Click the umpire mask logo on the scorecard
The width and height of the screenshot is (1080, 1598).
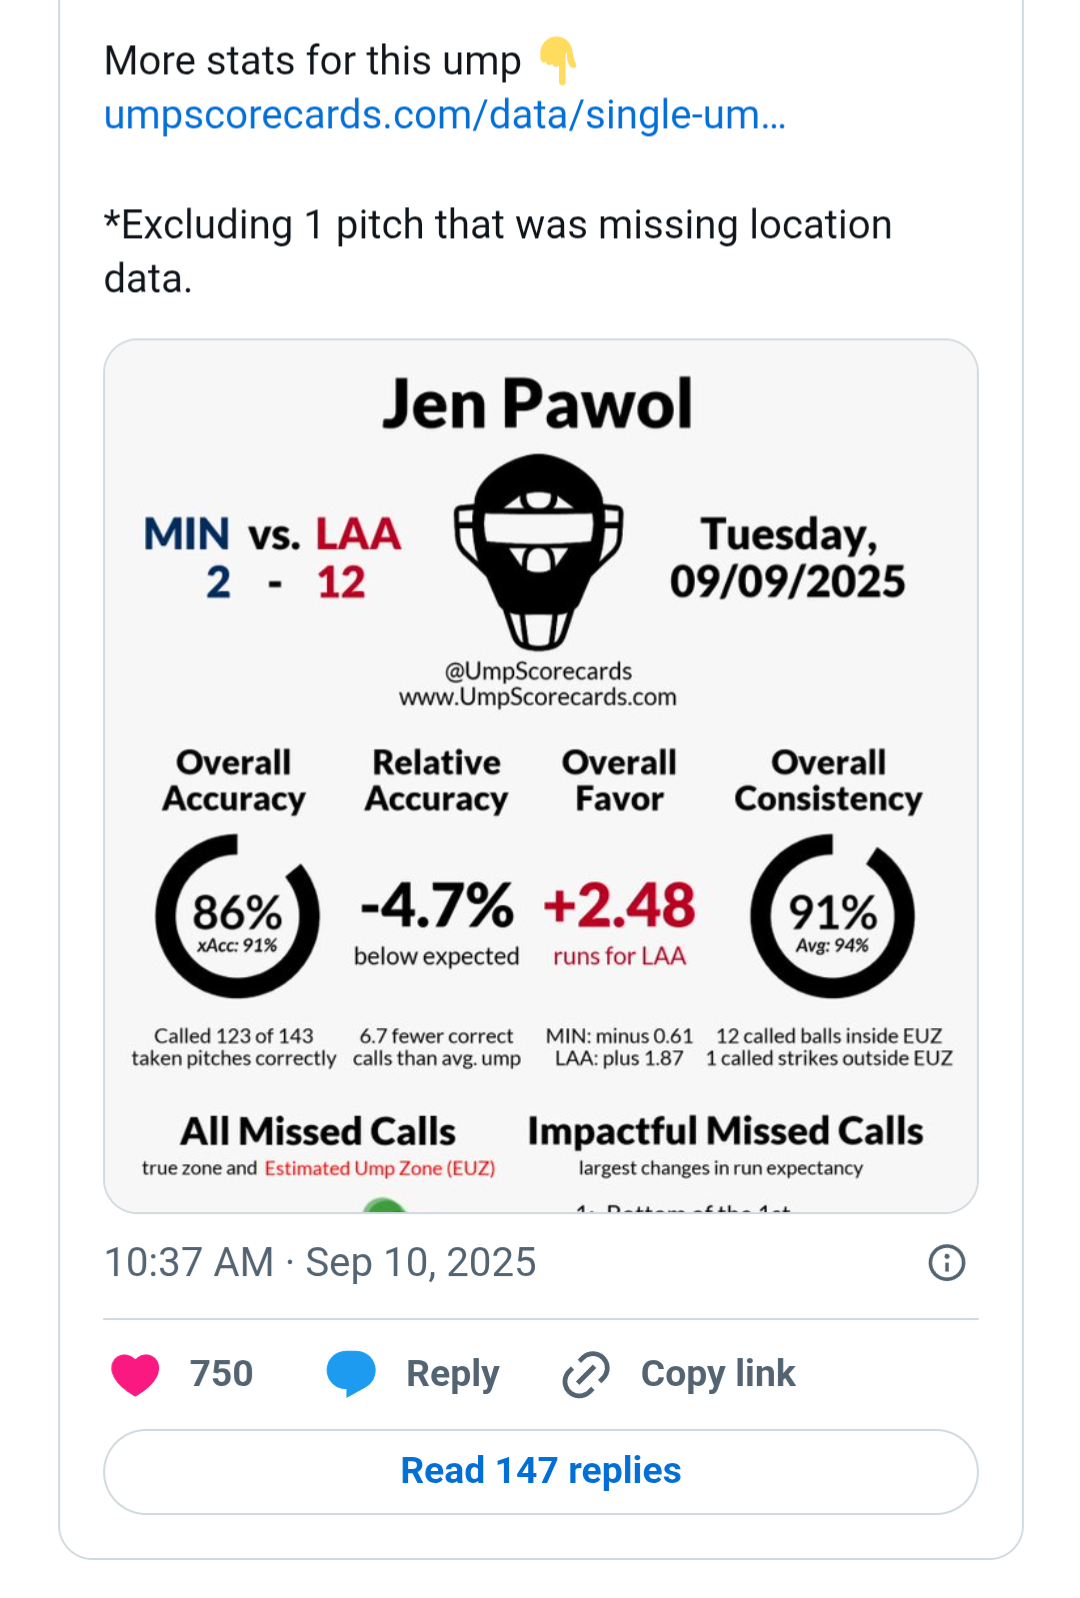pyautogui.click(x=538, y=552)
